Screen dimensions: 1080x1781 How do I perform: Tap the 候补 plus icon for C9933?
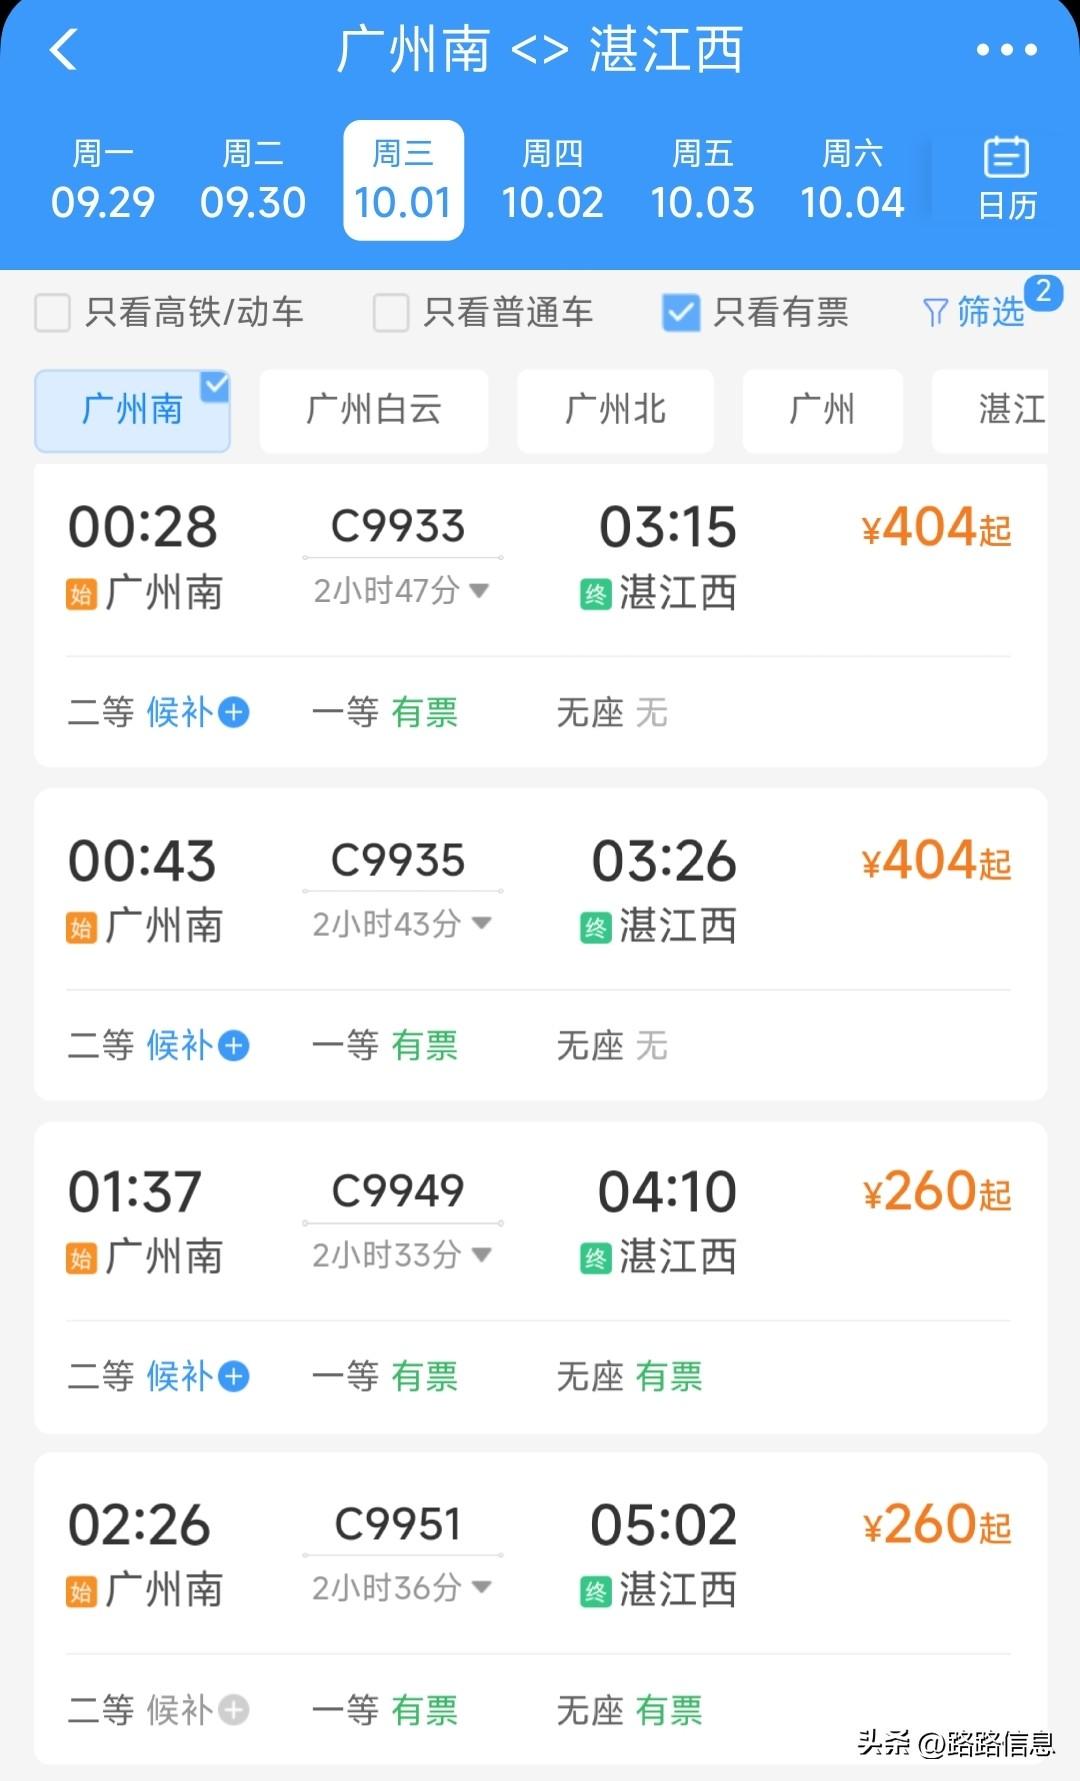click(x=234, y=713)
